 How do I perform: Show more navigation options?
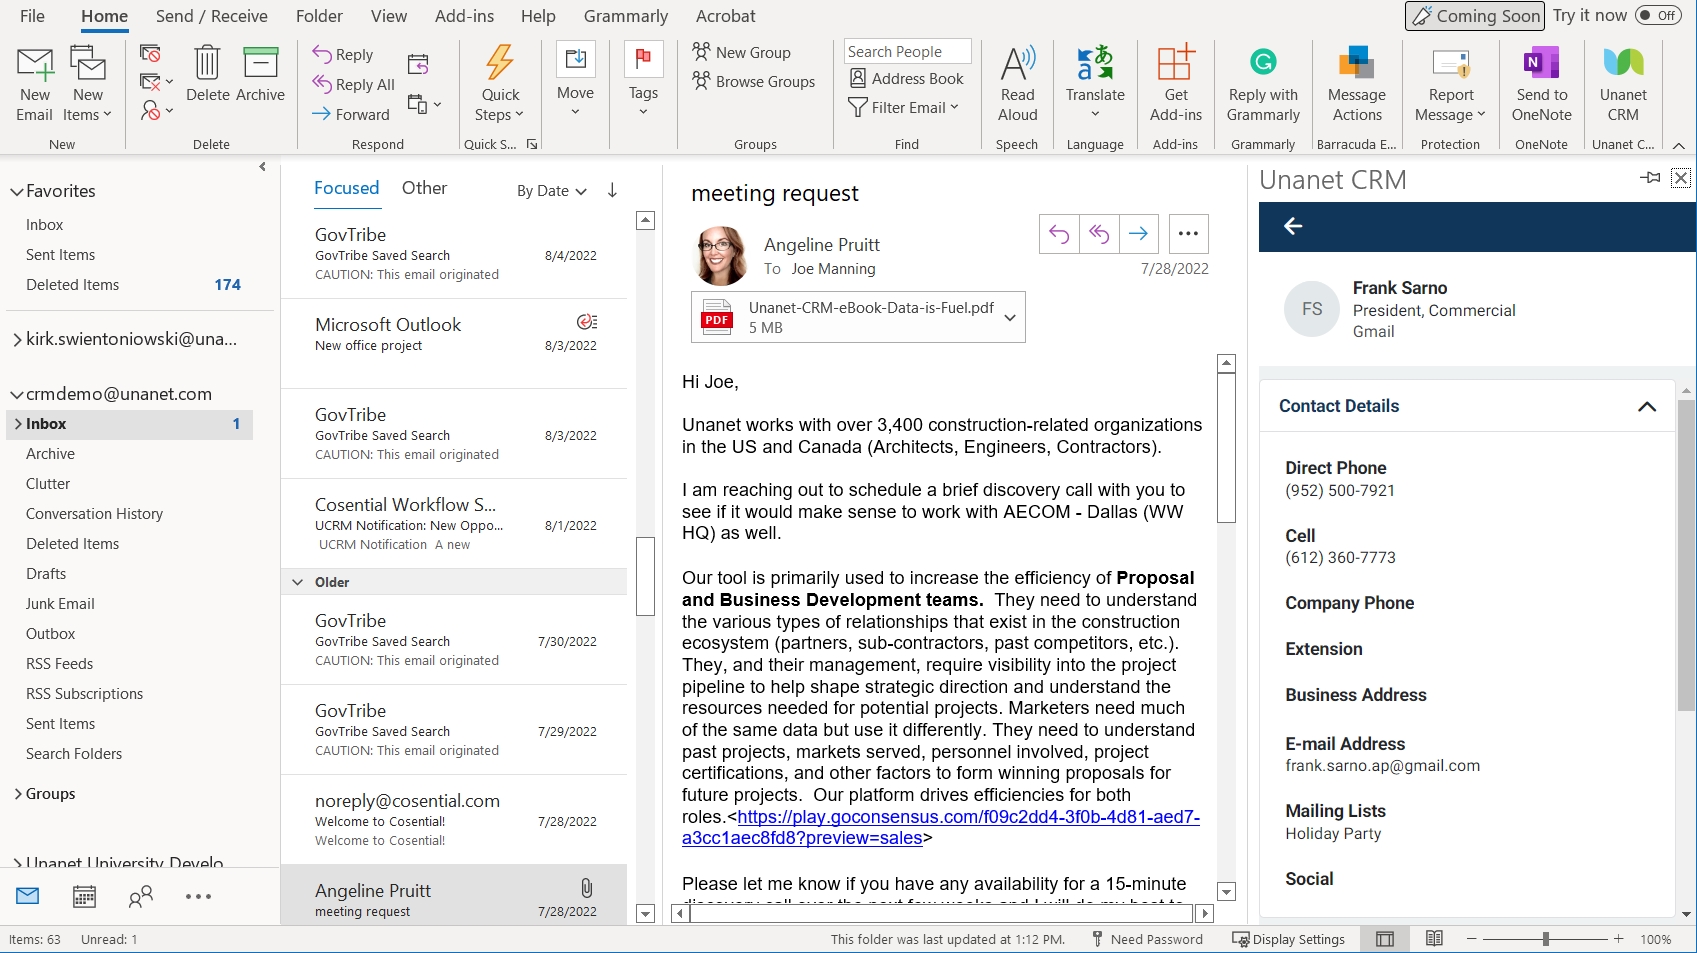point(198,897)
